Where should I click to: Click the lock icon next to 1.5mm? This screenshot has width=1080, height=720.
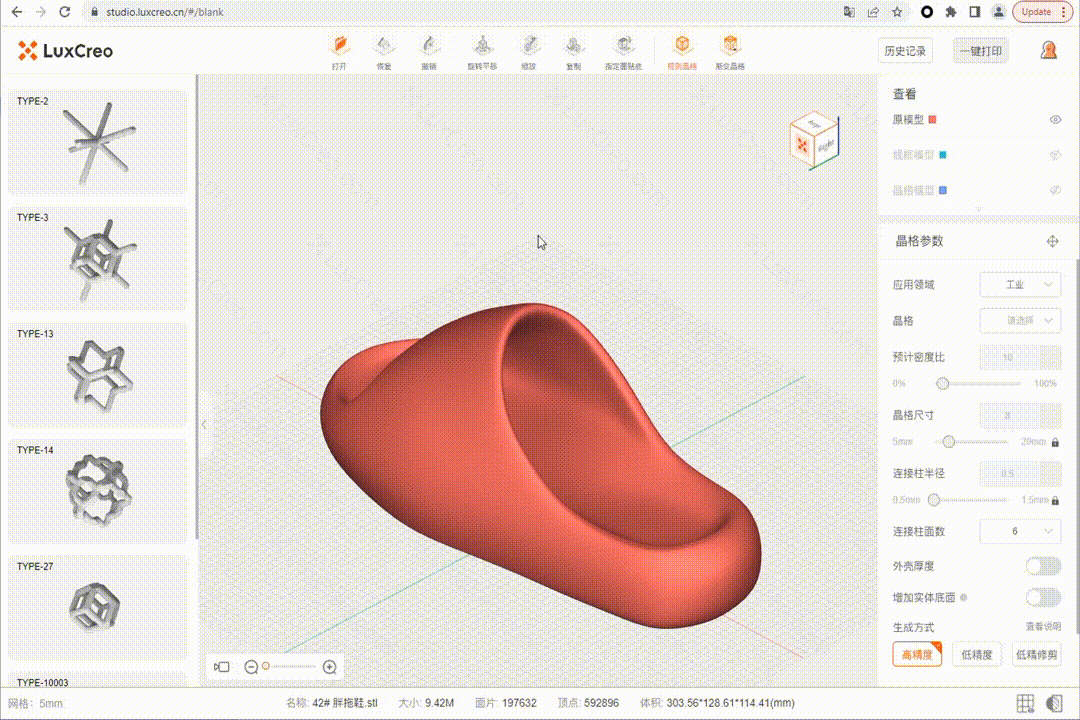pos(1055,500)
